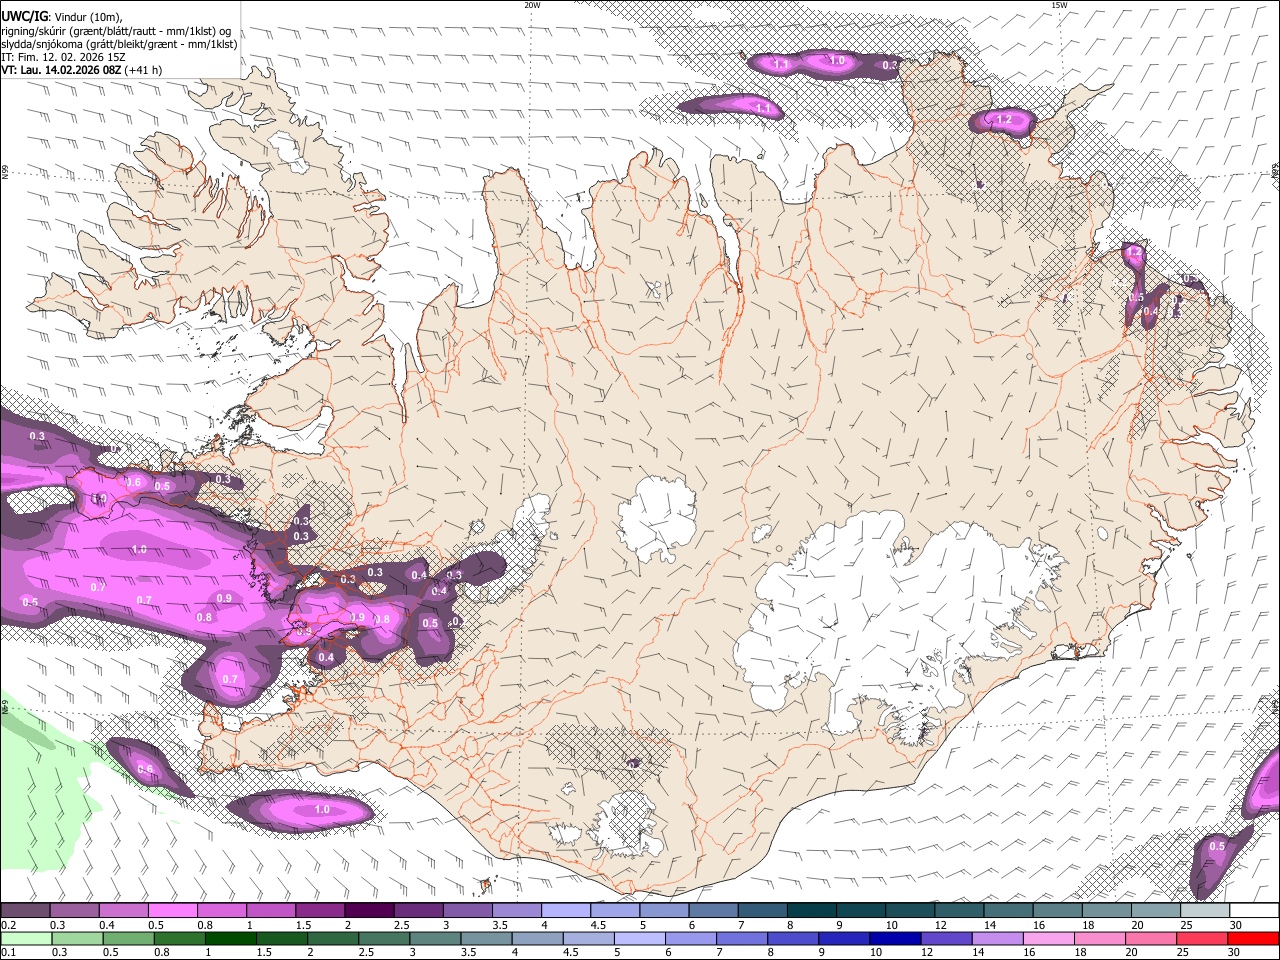Click the "(+41 h)" forecast offset text
The height and width of the screenshot is (960, 1280).
click(x=144, y=70)
